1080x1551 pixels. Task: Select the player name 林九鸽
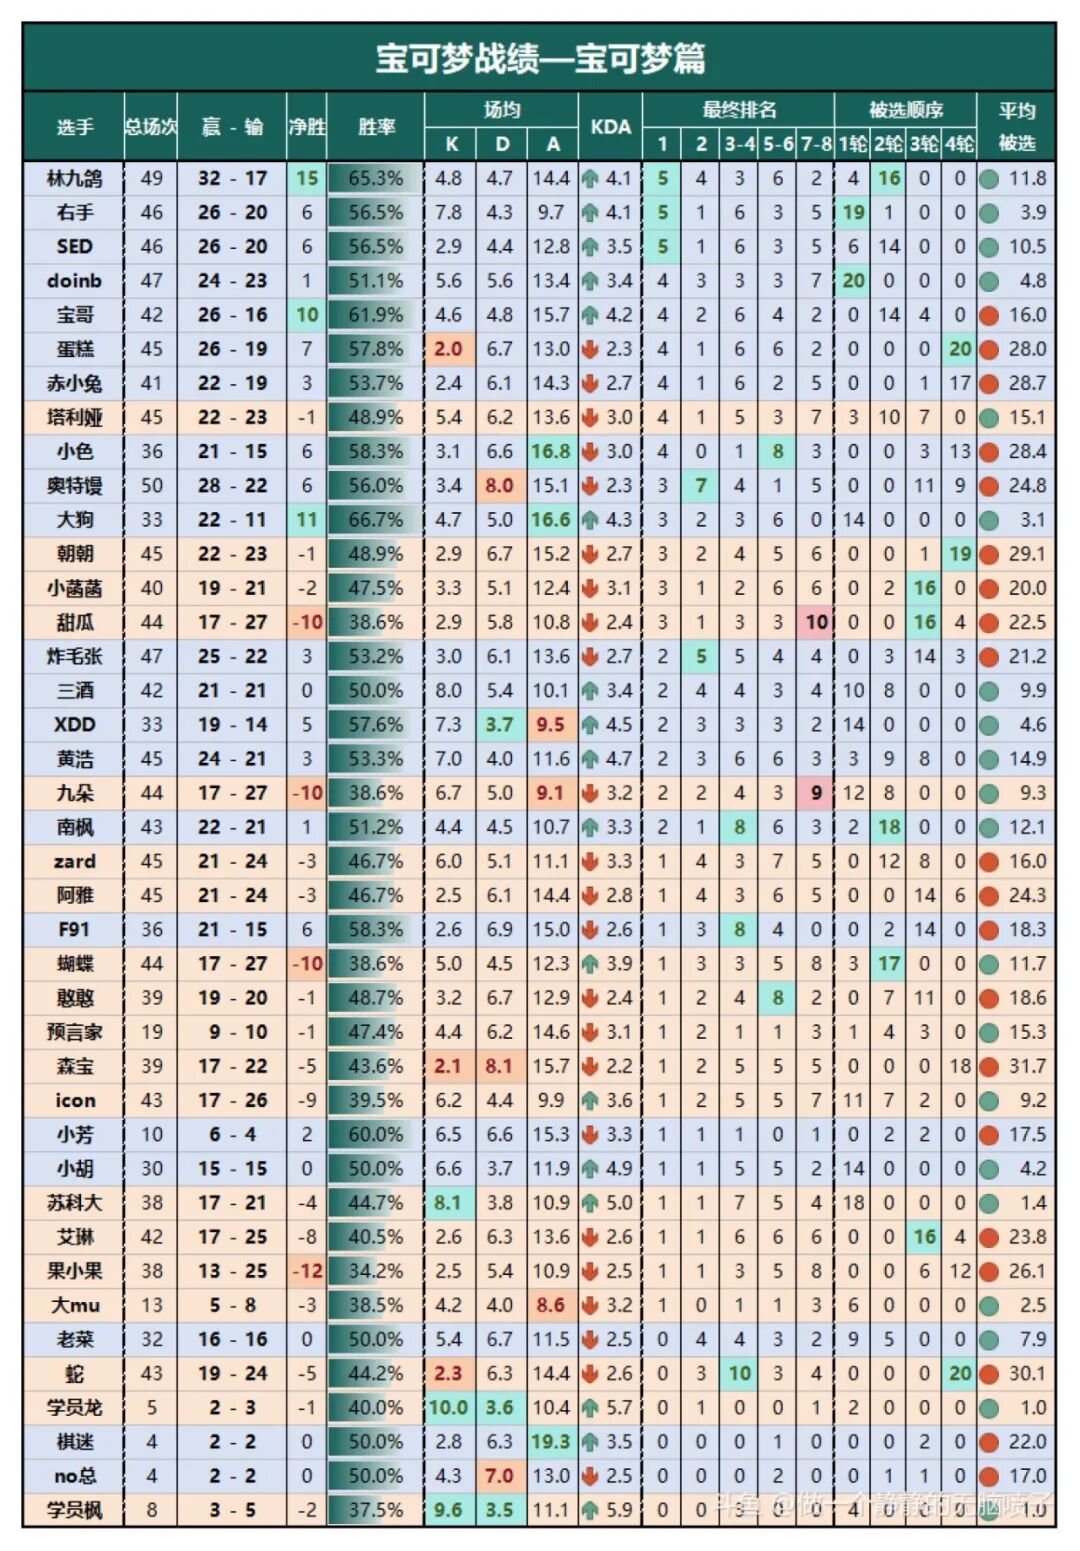[74, 179]
